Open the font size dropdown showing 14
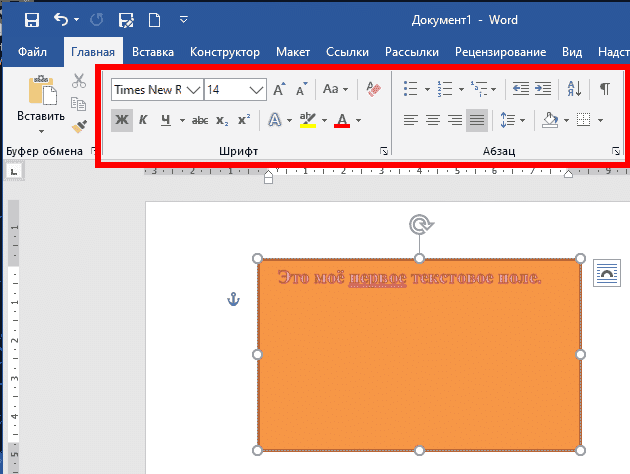The width and height of the screenshot is (630, 474). [256, 90]
